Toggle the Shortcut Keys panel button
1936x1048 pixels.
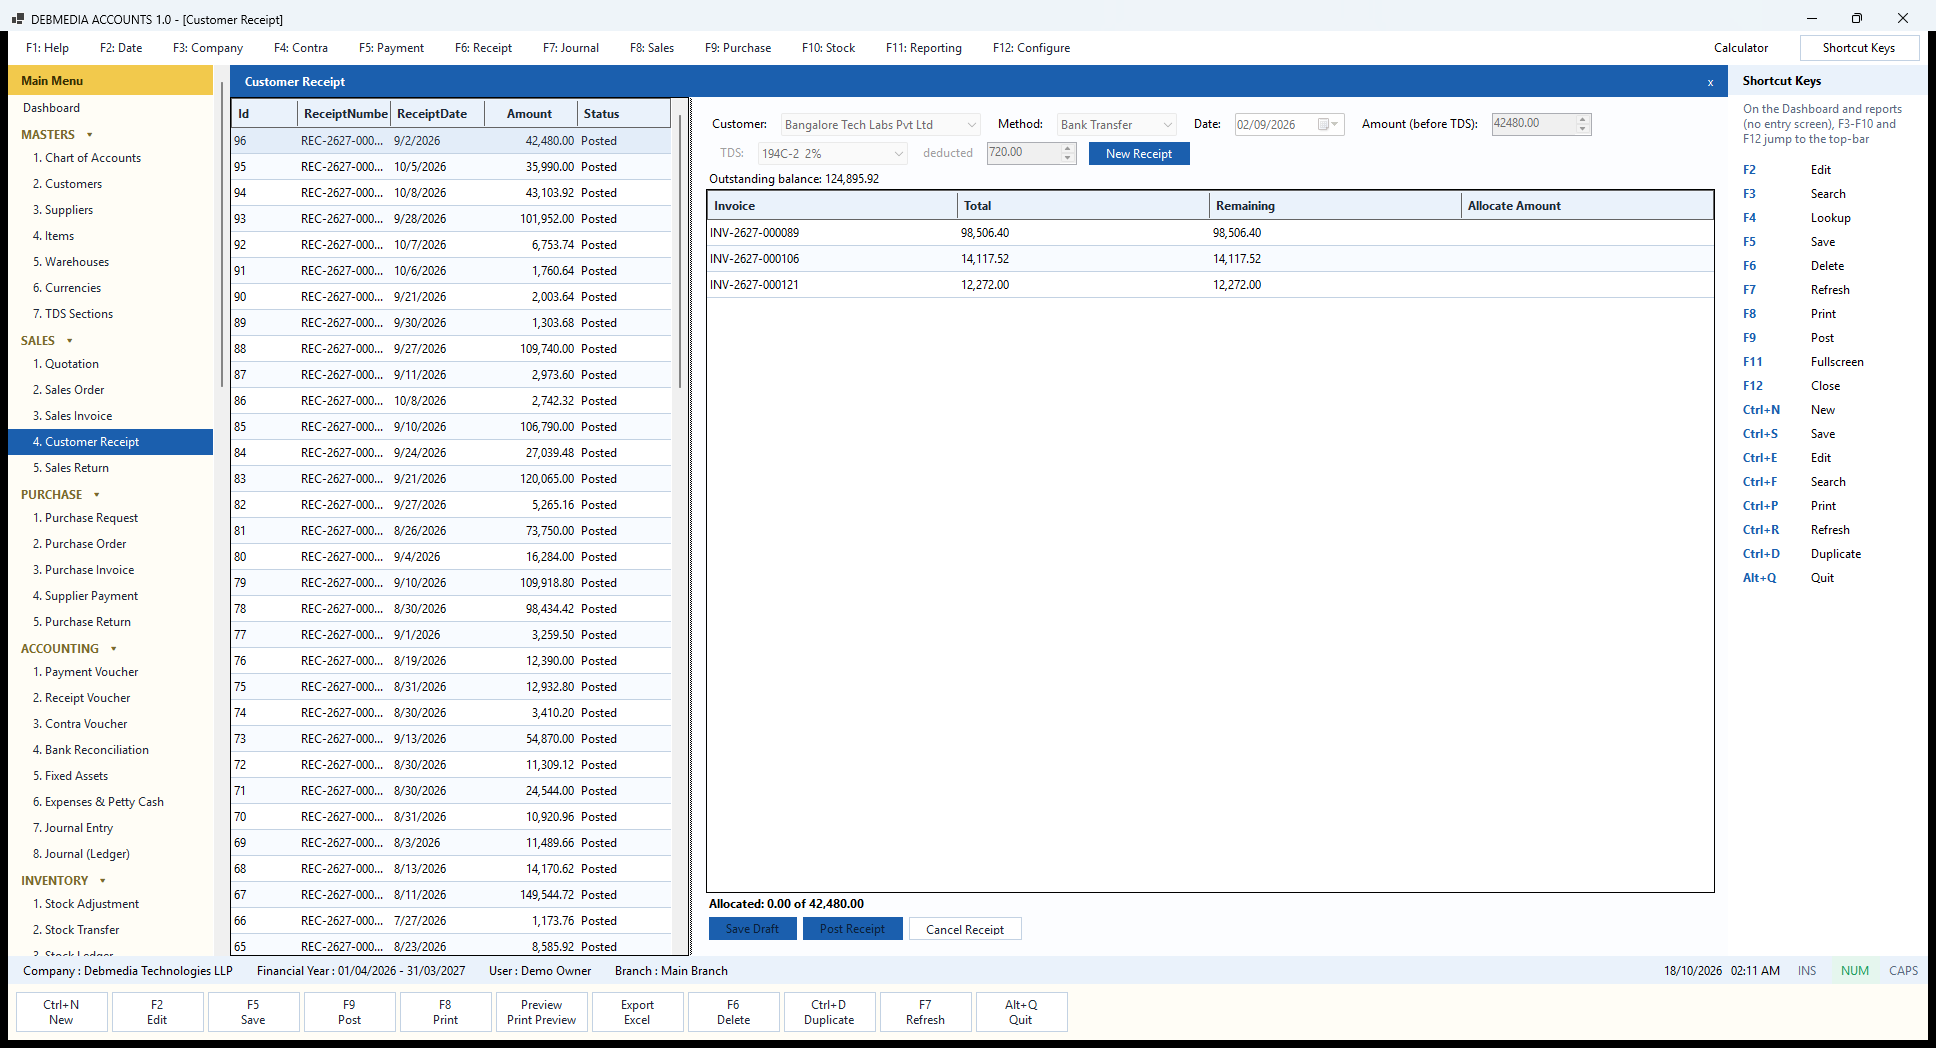coord(1858,48)
